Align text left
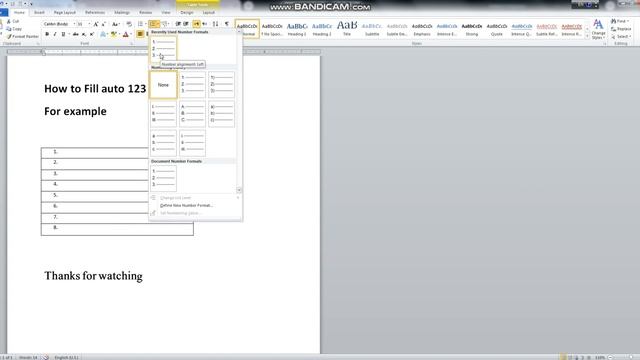Screen dimensions: 640x360 pyautogui.click(x=140, y=34)
